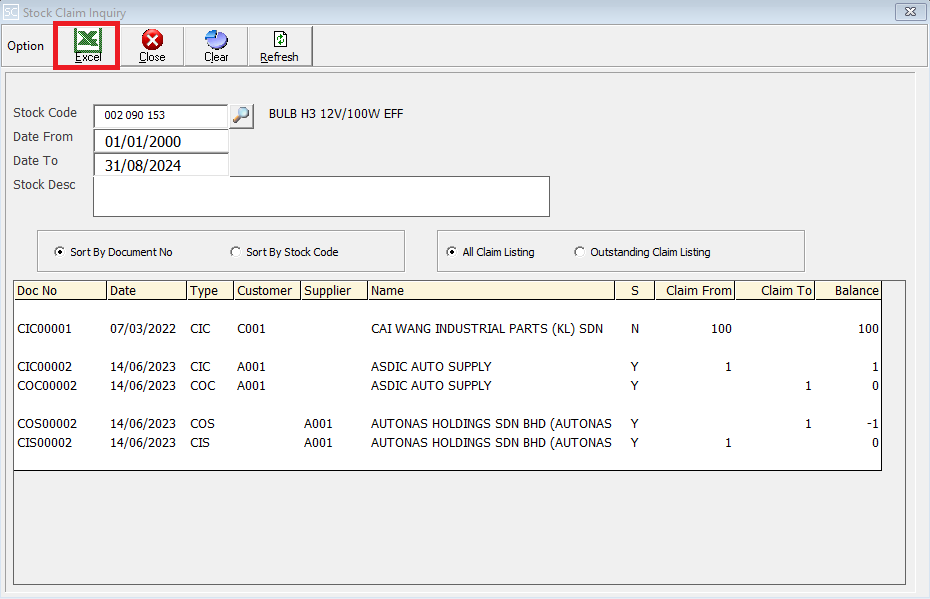Select document row COC00002

tap(448, 385)
